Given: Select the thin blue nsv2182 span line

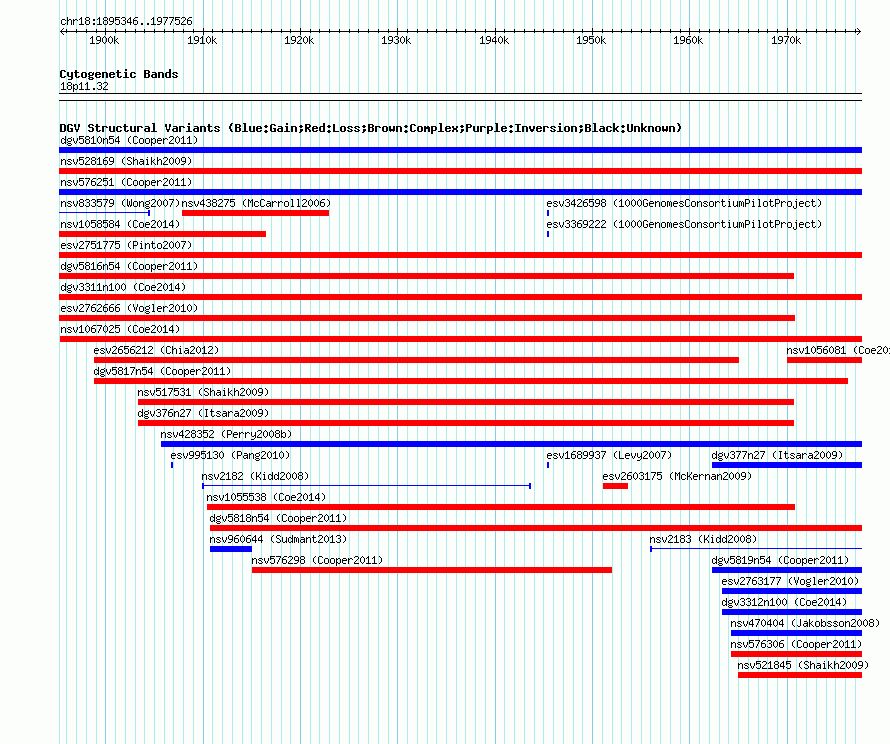Looking at the screenshot, I should [x=366, y=486].
